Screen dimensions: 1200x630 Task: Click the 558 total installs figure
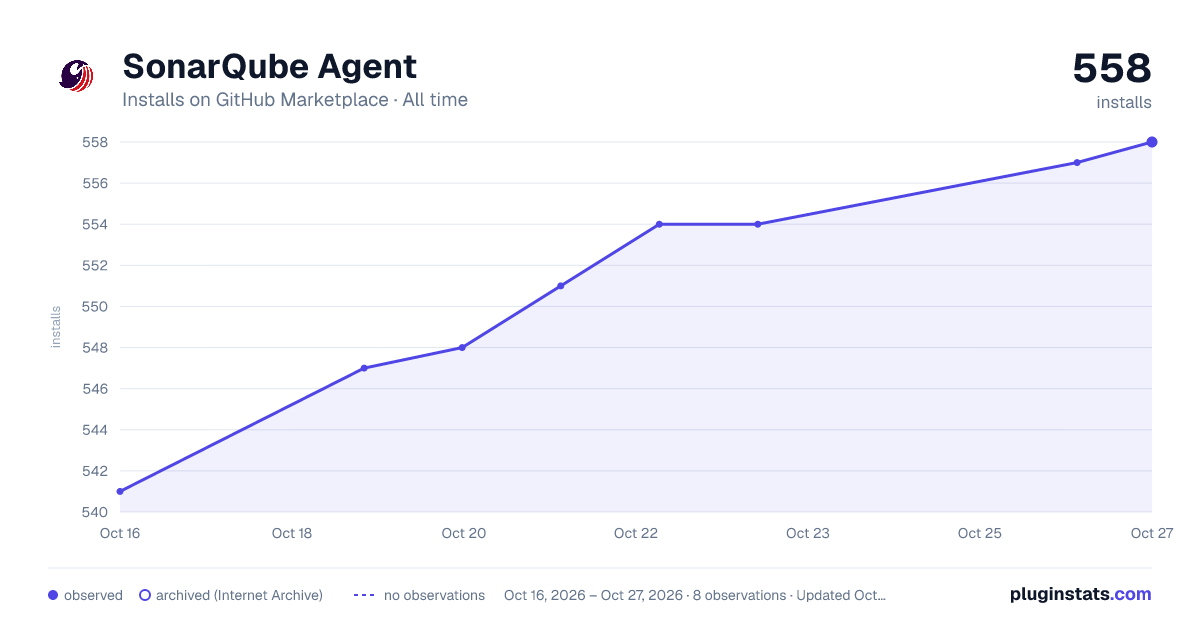(1112, 68)
